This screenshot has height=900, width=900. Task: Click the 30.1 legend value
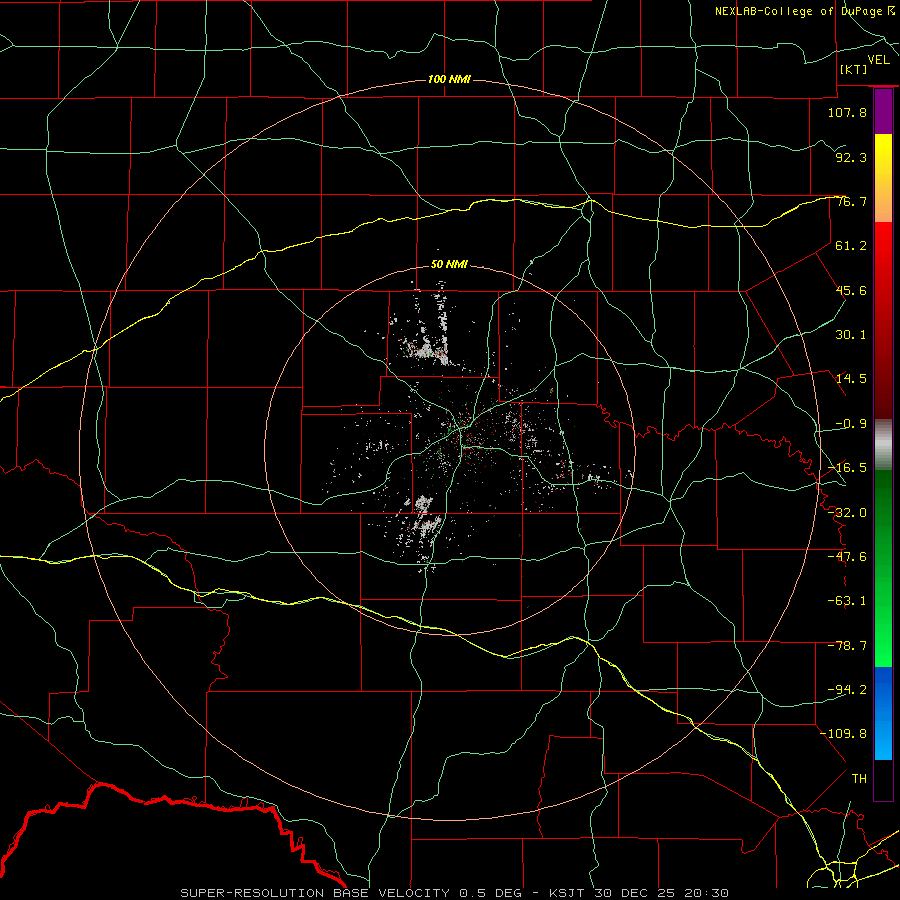point(851,335)
